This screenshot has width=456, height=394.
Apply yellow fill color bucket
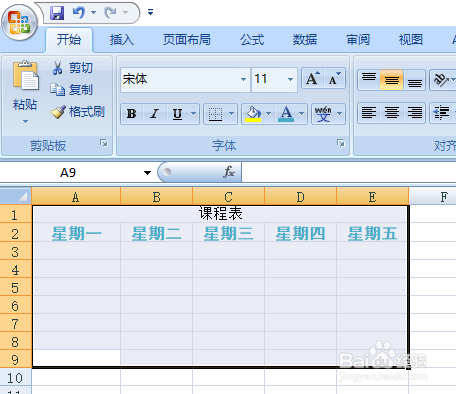click(253, 114)
